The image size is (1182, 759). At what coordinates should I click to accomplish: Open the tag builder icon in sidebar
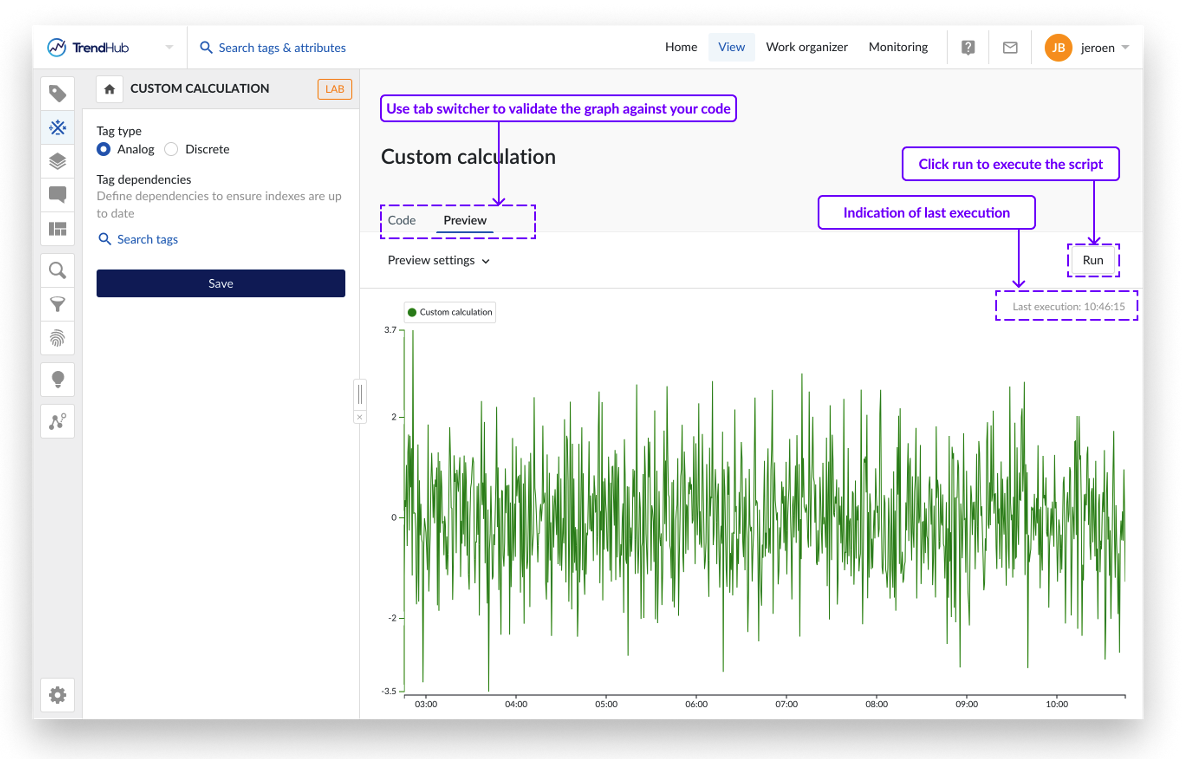(x=58, y=127)
